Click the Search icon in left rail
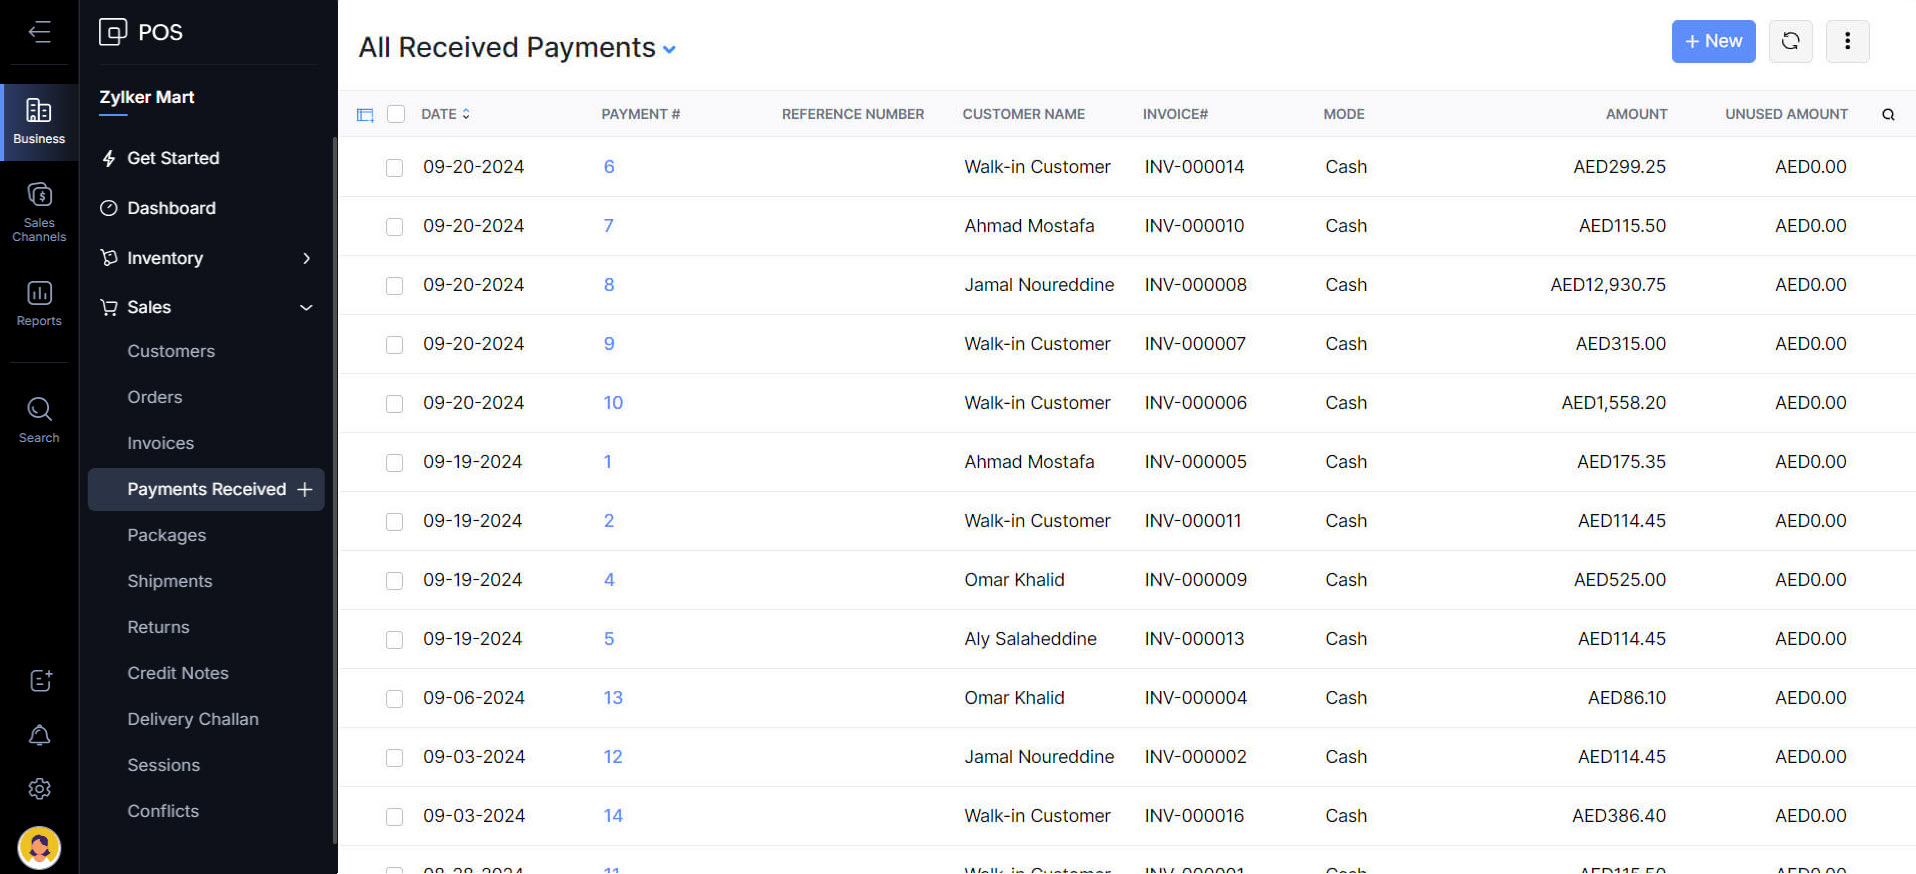Viewport: 1916px width, 874px height. click(39, 419)
